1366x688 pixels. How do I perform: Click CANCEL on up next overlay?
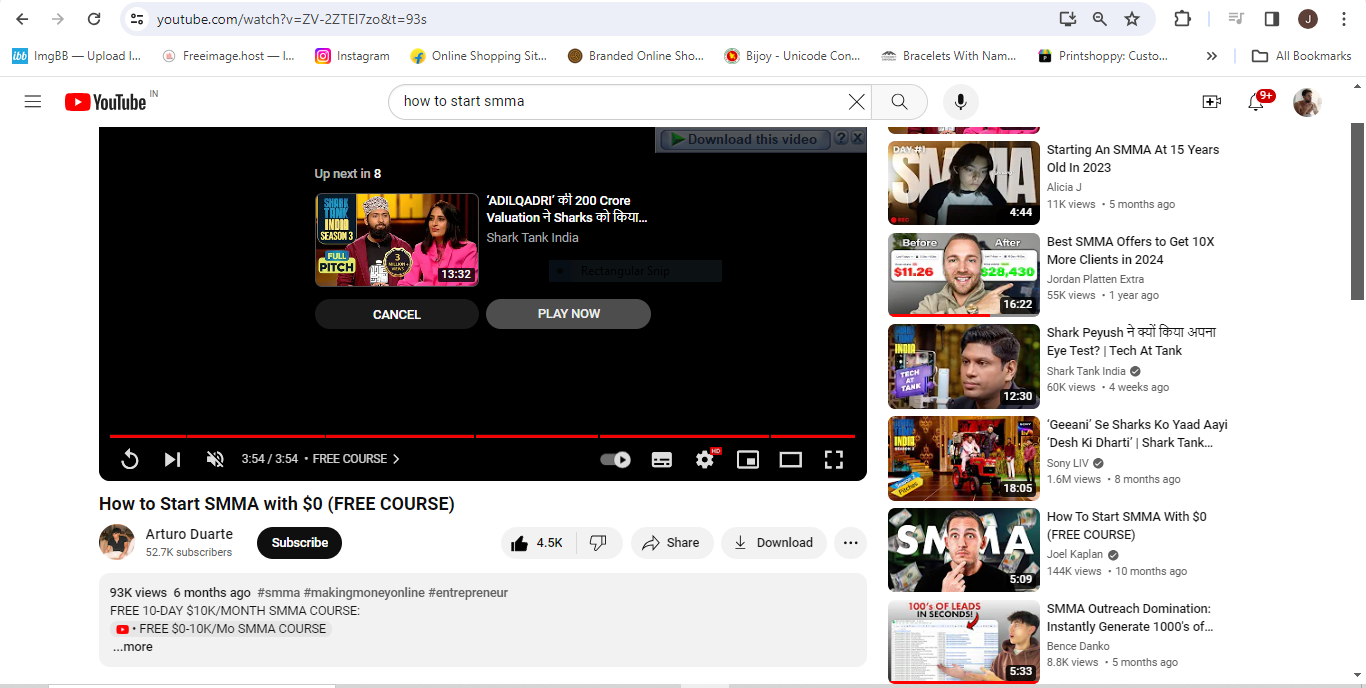coord(397,314)
